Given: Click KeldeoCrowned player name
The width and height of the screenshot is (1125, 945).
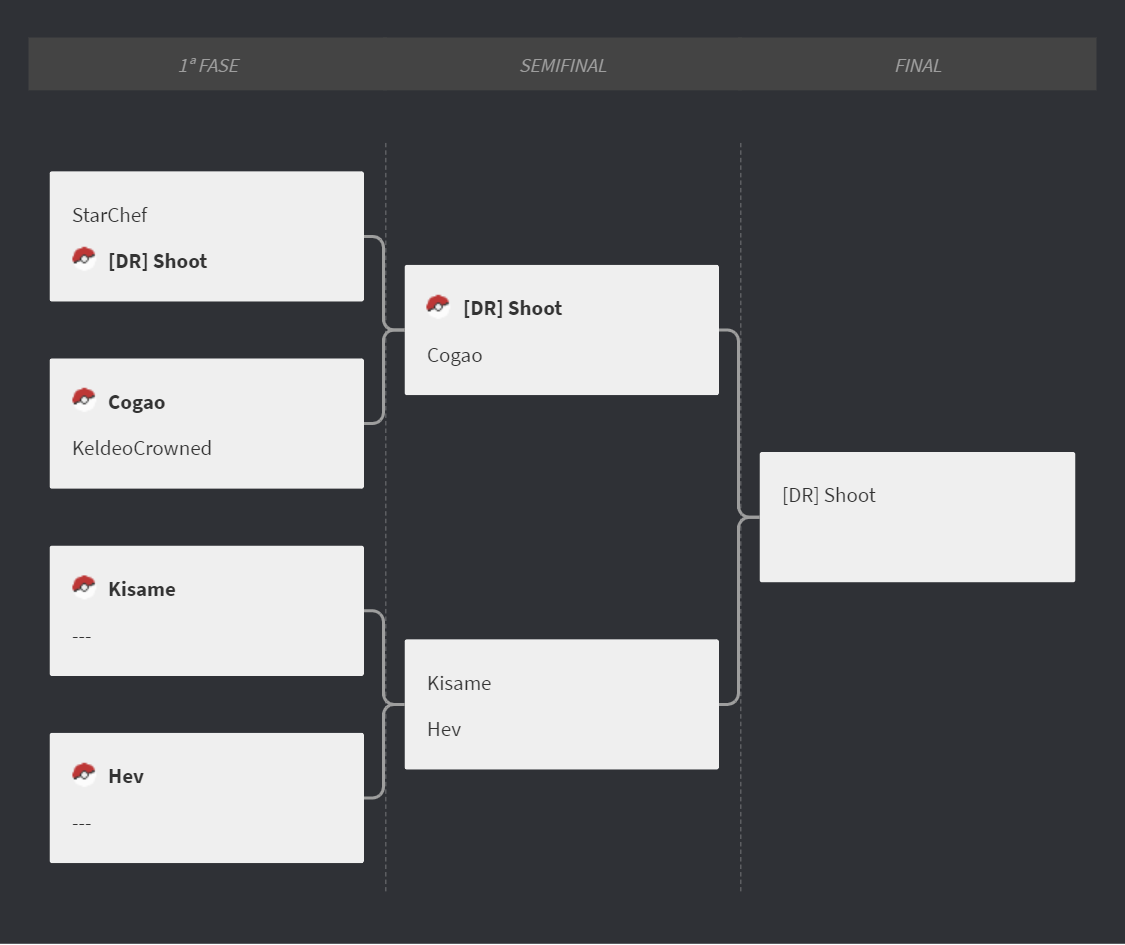Looking at the screenshot, I should (x=142, y=448).
